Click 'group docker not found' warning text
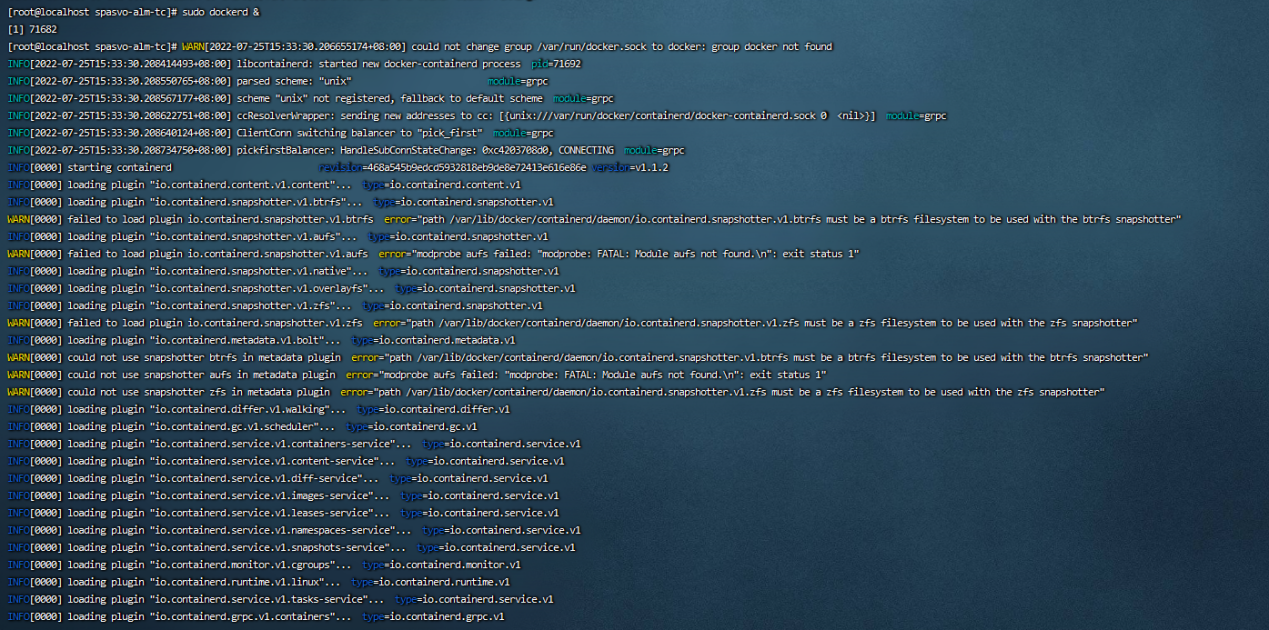This screenshot has height=630, width=1269. click(771, 47)
